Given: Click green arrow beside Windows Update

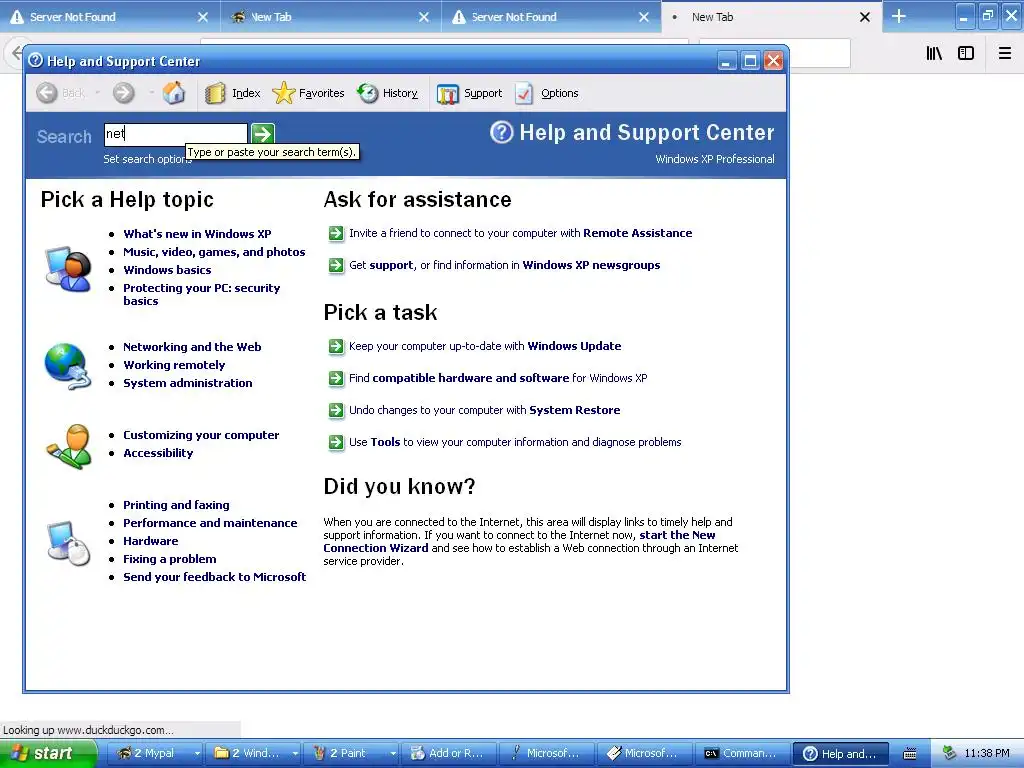Looking at the screenshot, I should click(336, 346).
